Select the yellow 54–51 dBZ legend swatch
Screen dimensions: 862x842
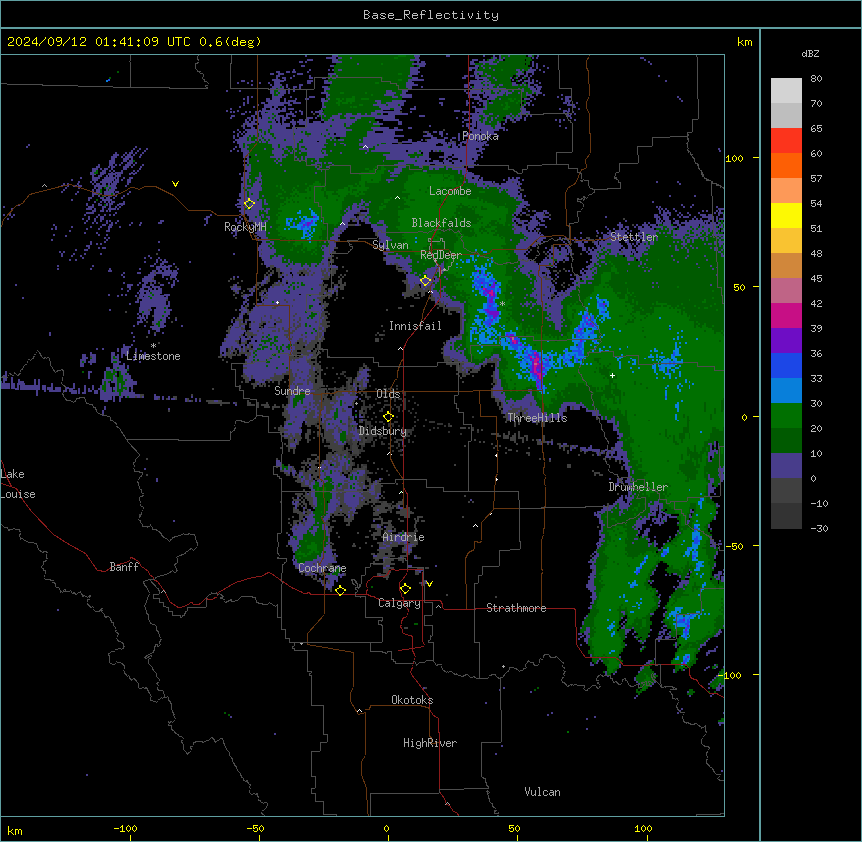(786, 215)
